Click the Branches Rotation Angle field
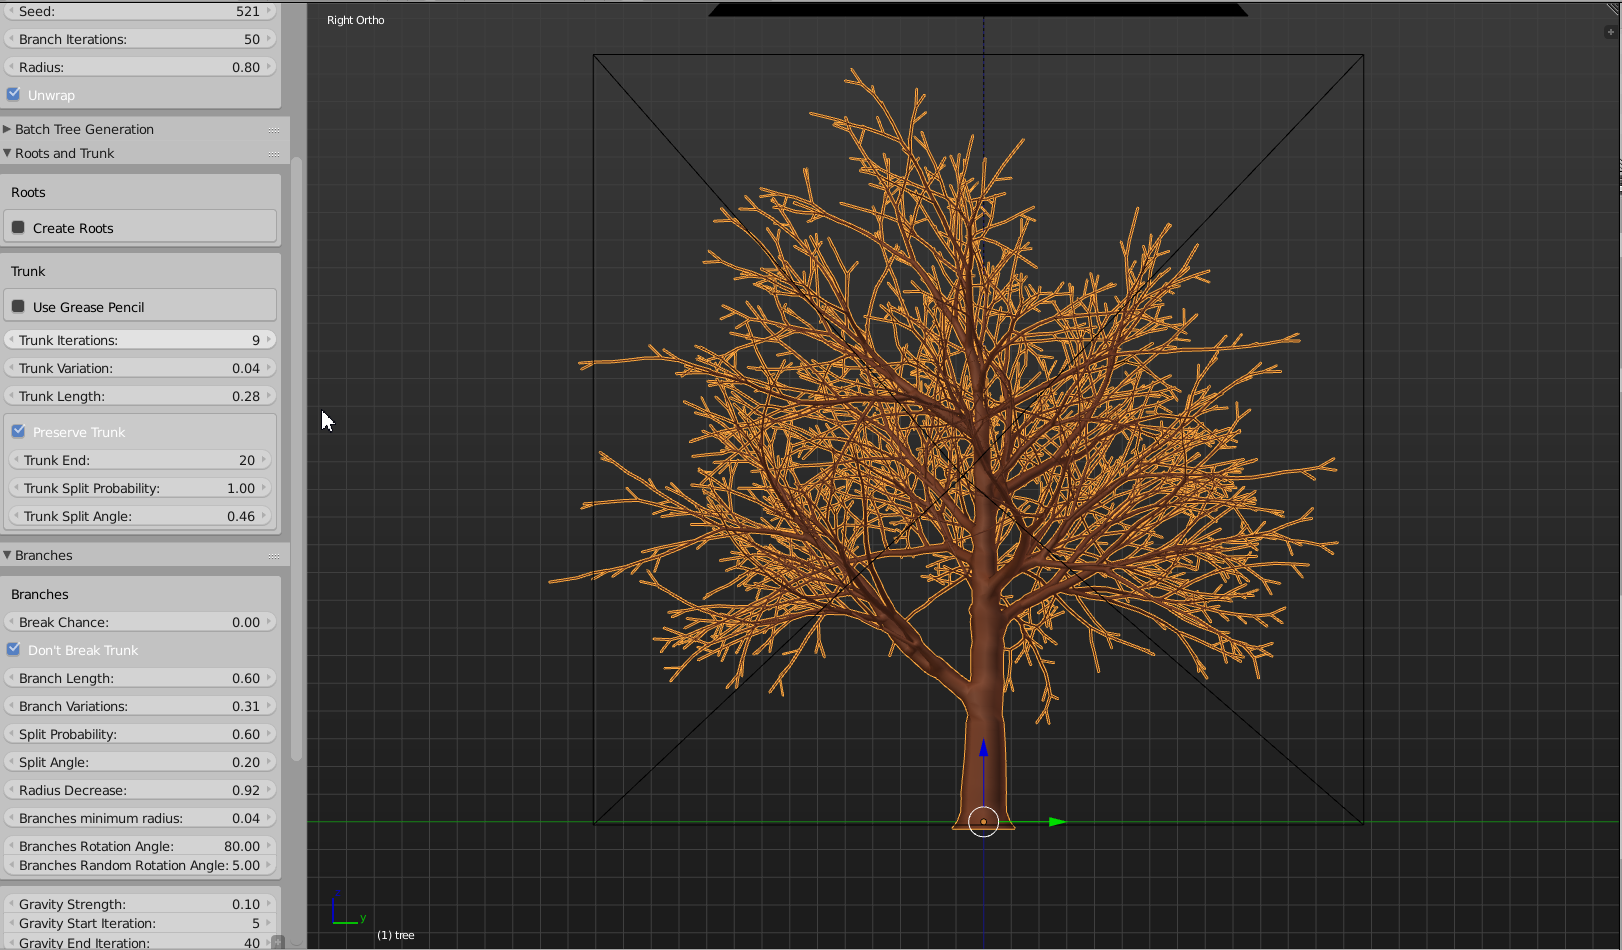Image resolution: width=1622 pixels, height=950 pixels. pyautogui.click(x=140, y=846)
